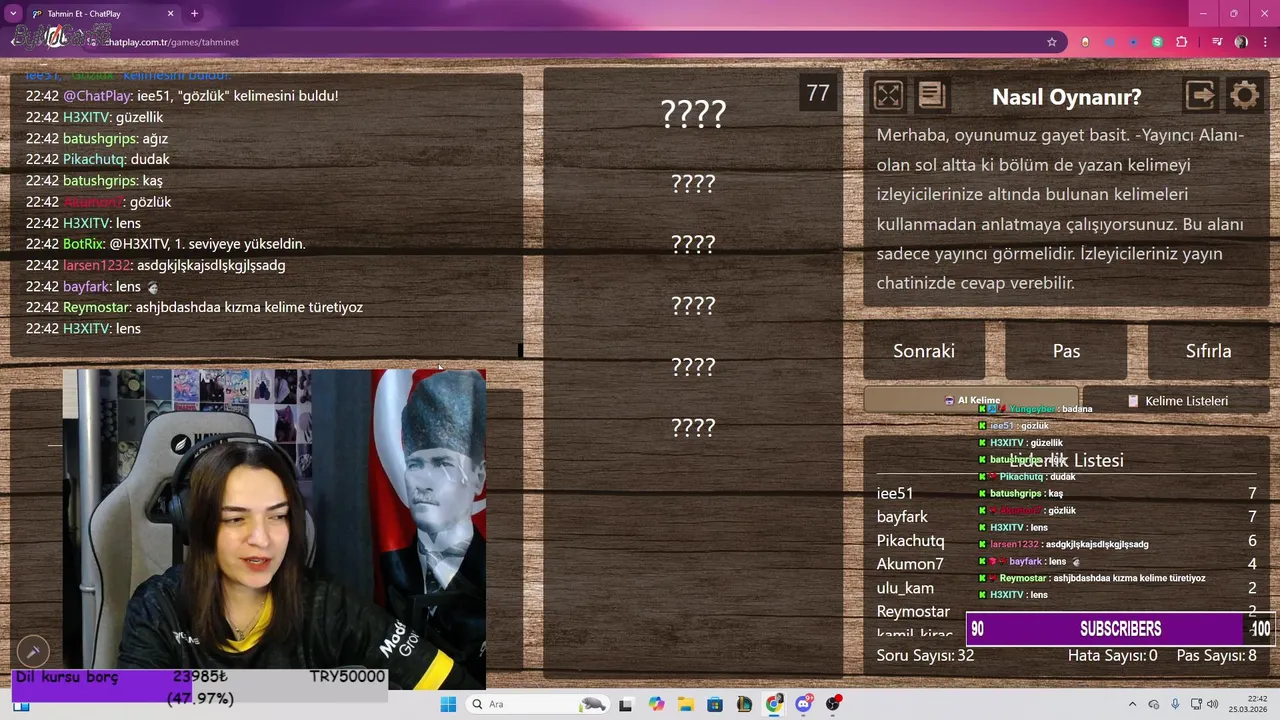1280x720 pixels.
Task: Show hidden system tray icons
Action: point(1133,704)
